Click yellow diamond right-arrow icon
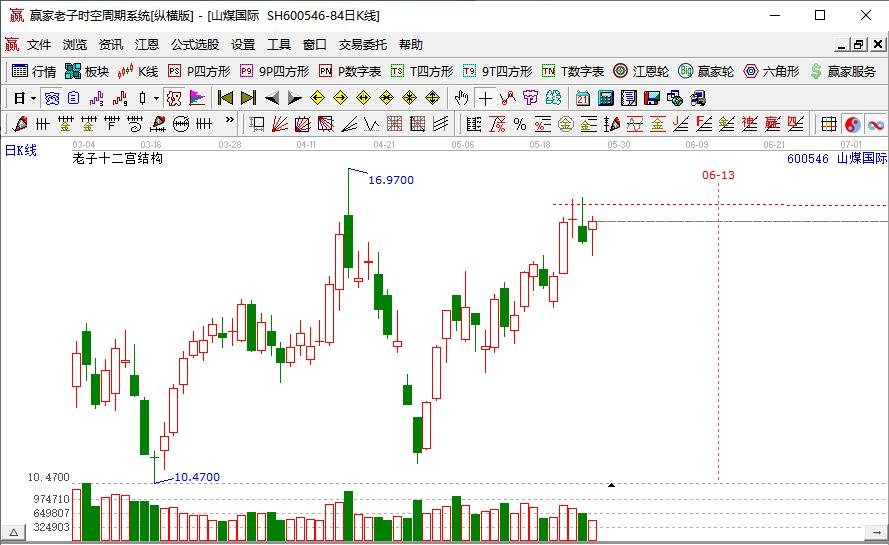The height and width of the screenshot is (545, 889). coord(340,98)
